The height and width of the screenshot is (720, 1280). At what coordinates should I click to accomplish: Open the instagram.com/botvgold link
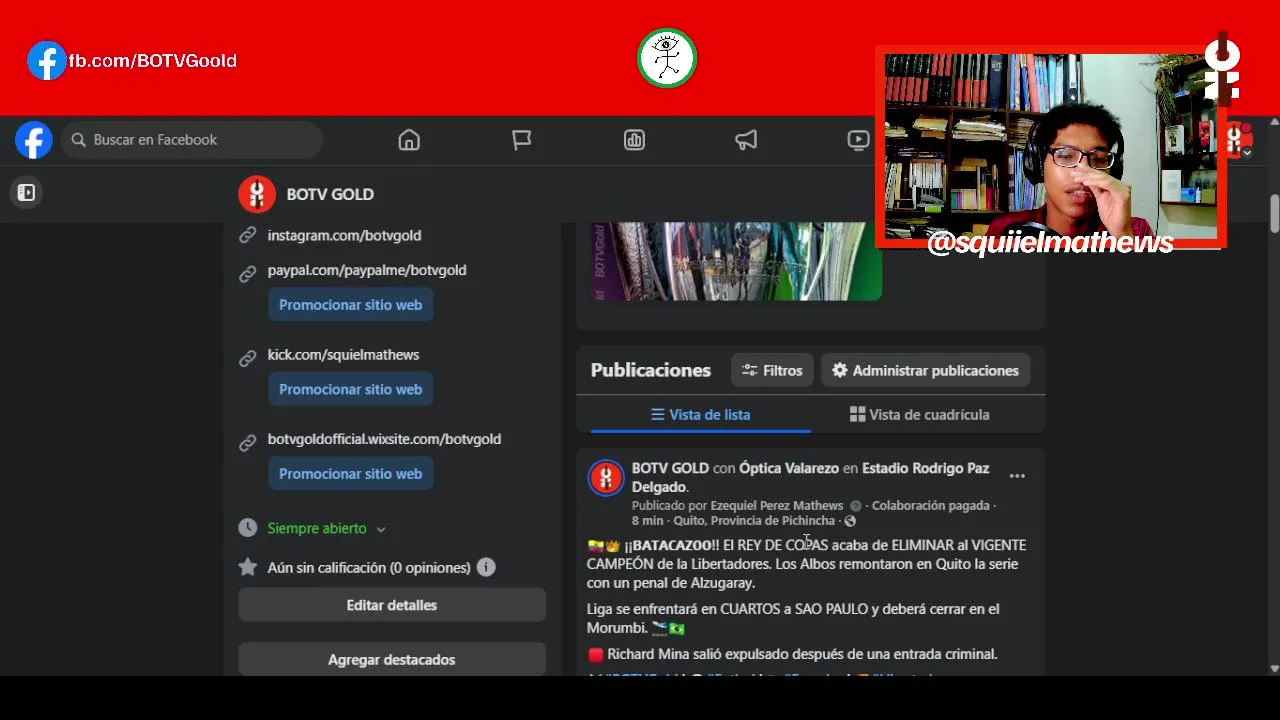click(344, 236)
